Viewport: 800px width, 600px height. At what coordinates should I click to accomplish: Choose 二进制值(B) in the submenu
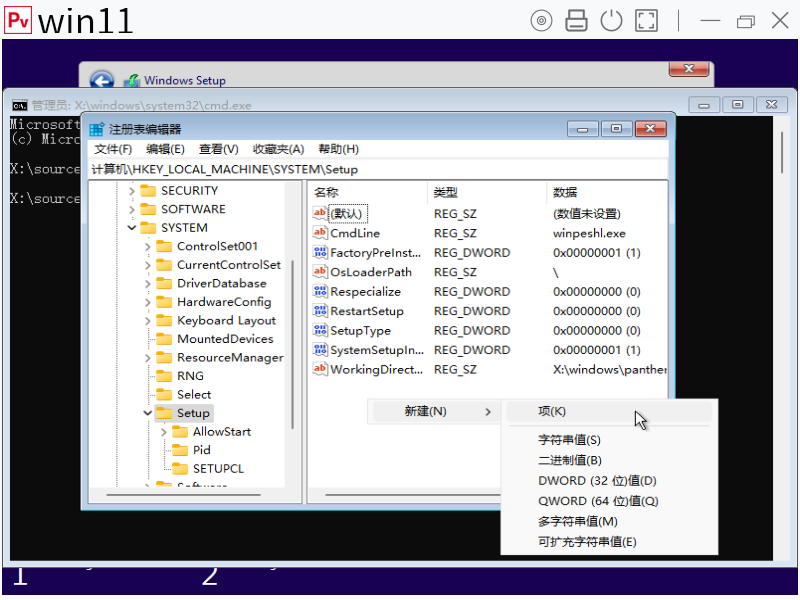pos(609,460)
